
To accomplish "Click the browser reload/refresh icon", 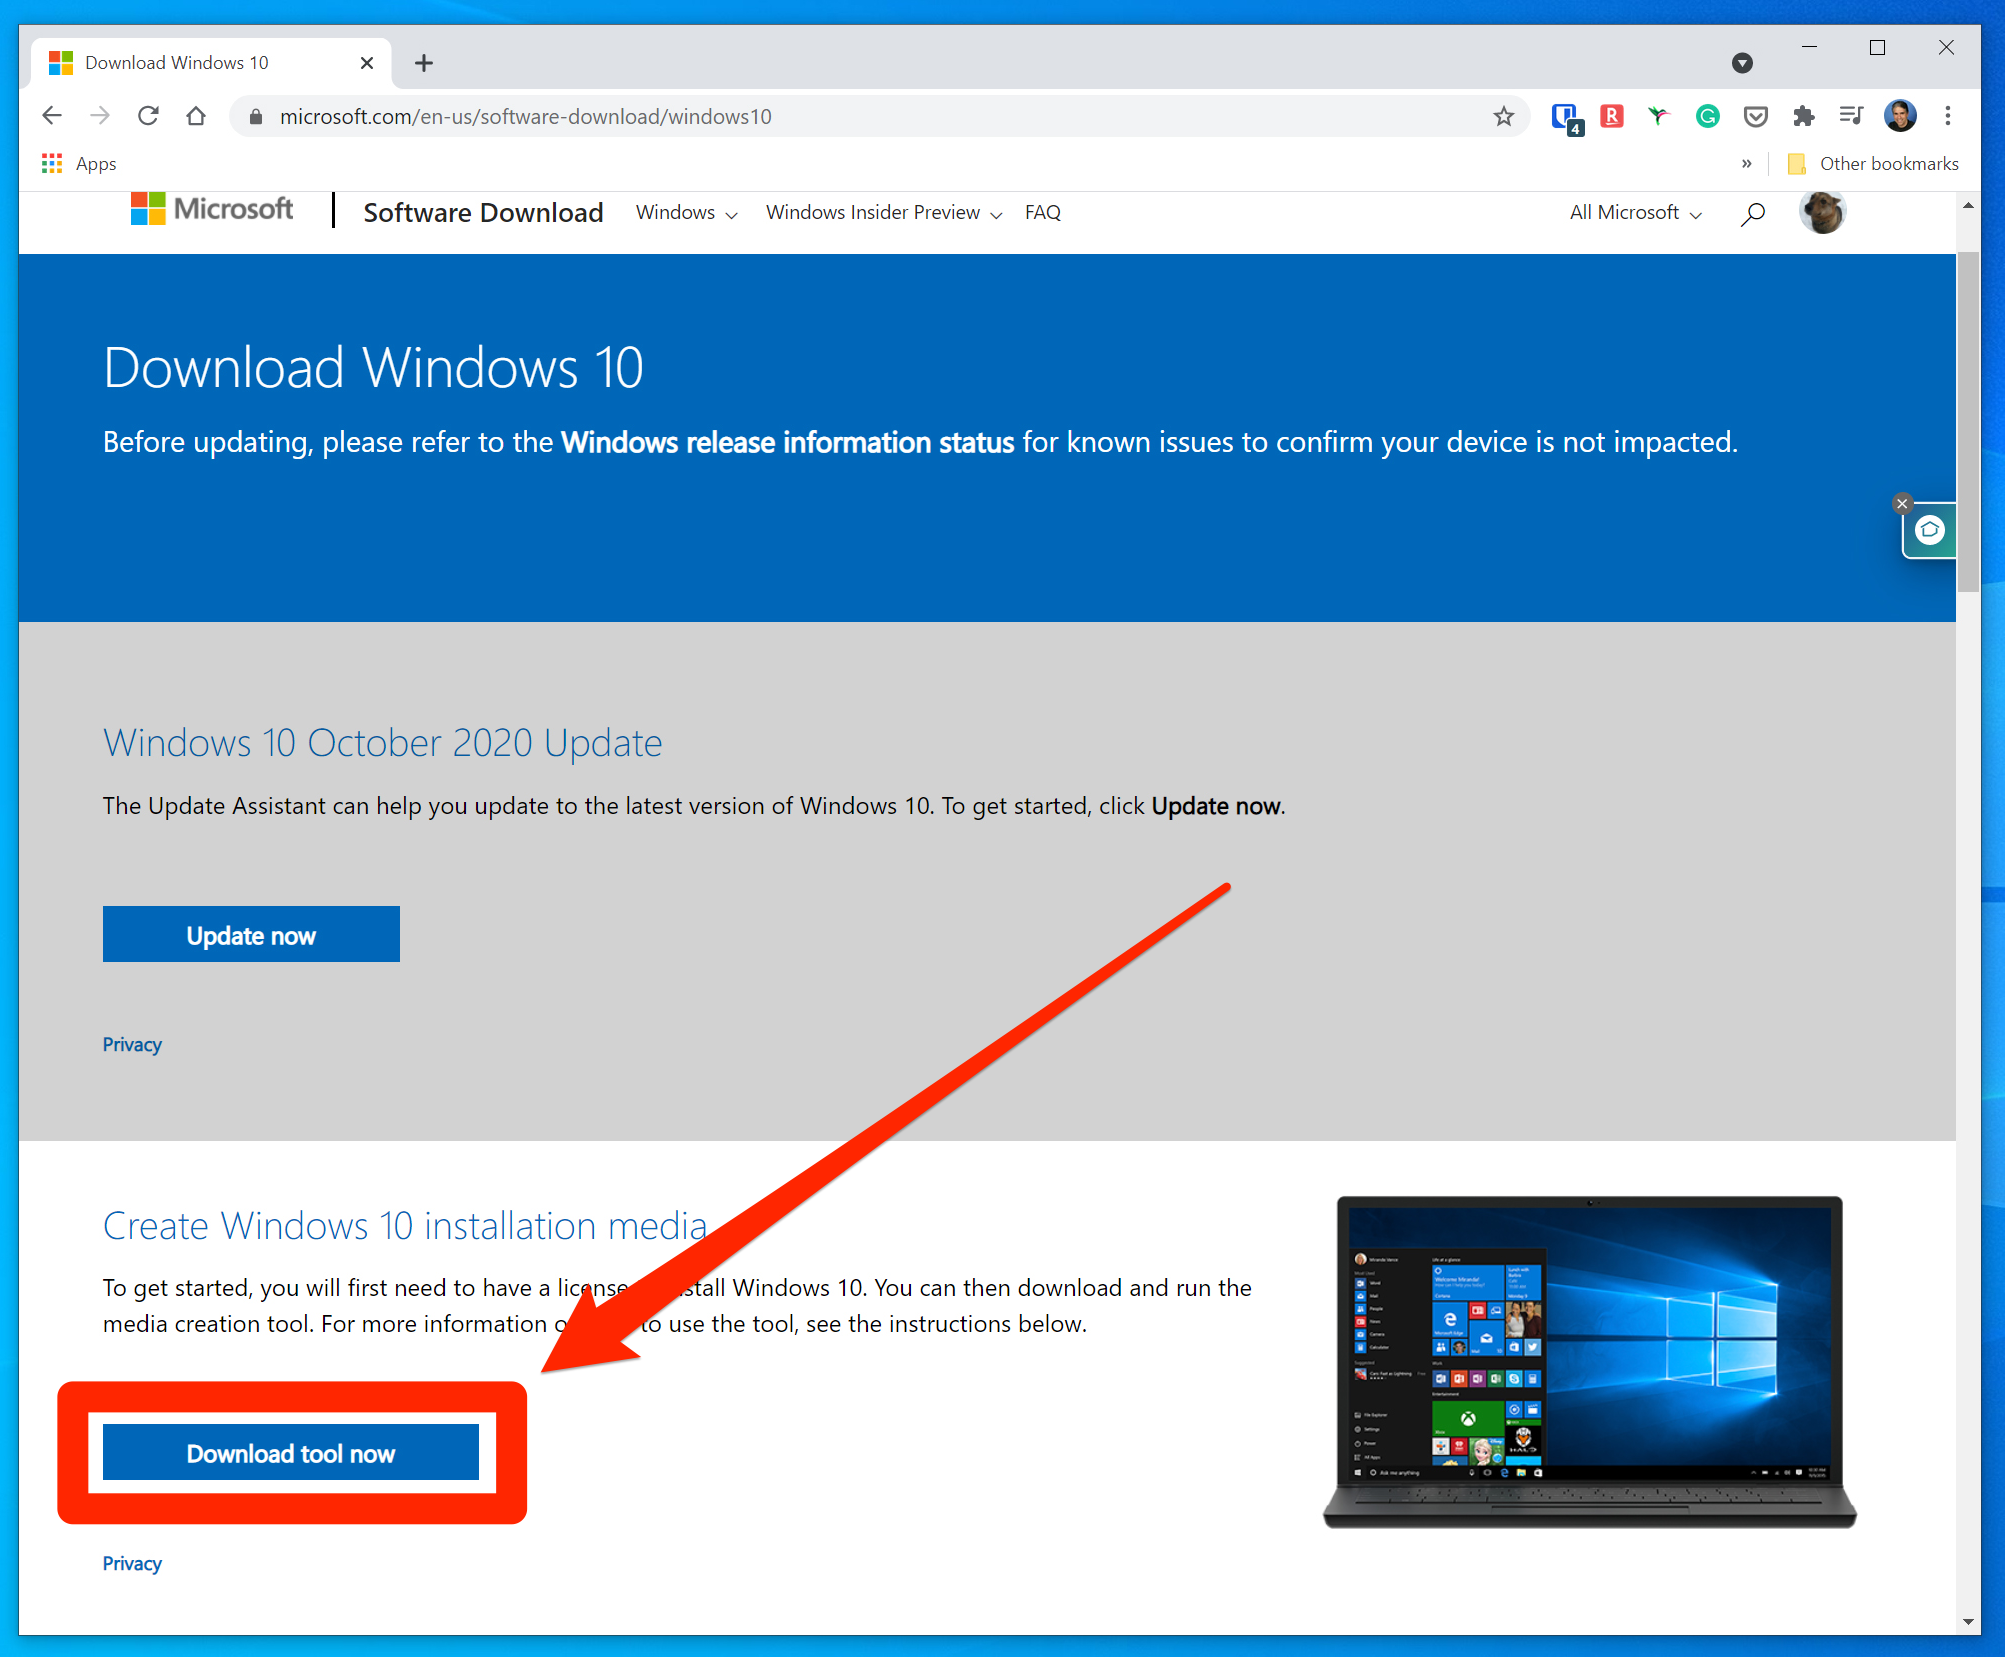I will point(155,115).
